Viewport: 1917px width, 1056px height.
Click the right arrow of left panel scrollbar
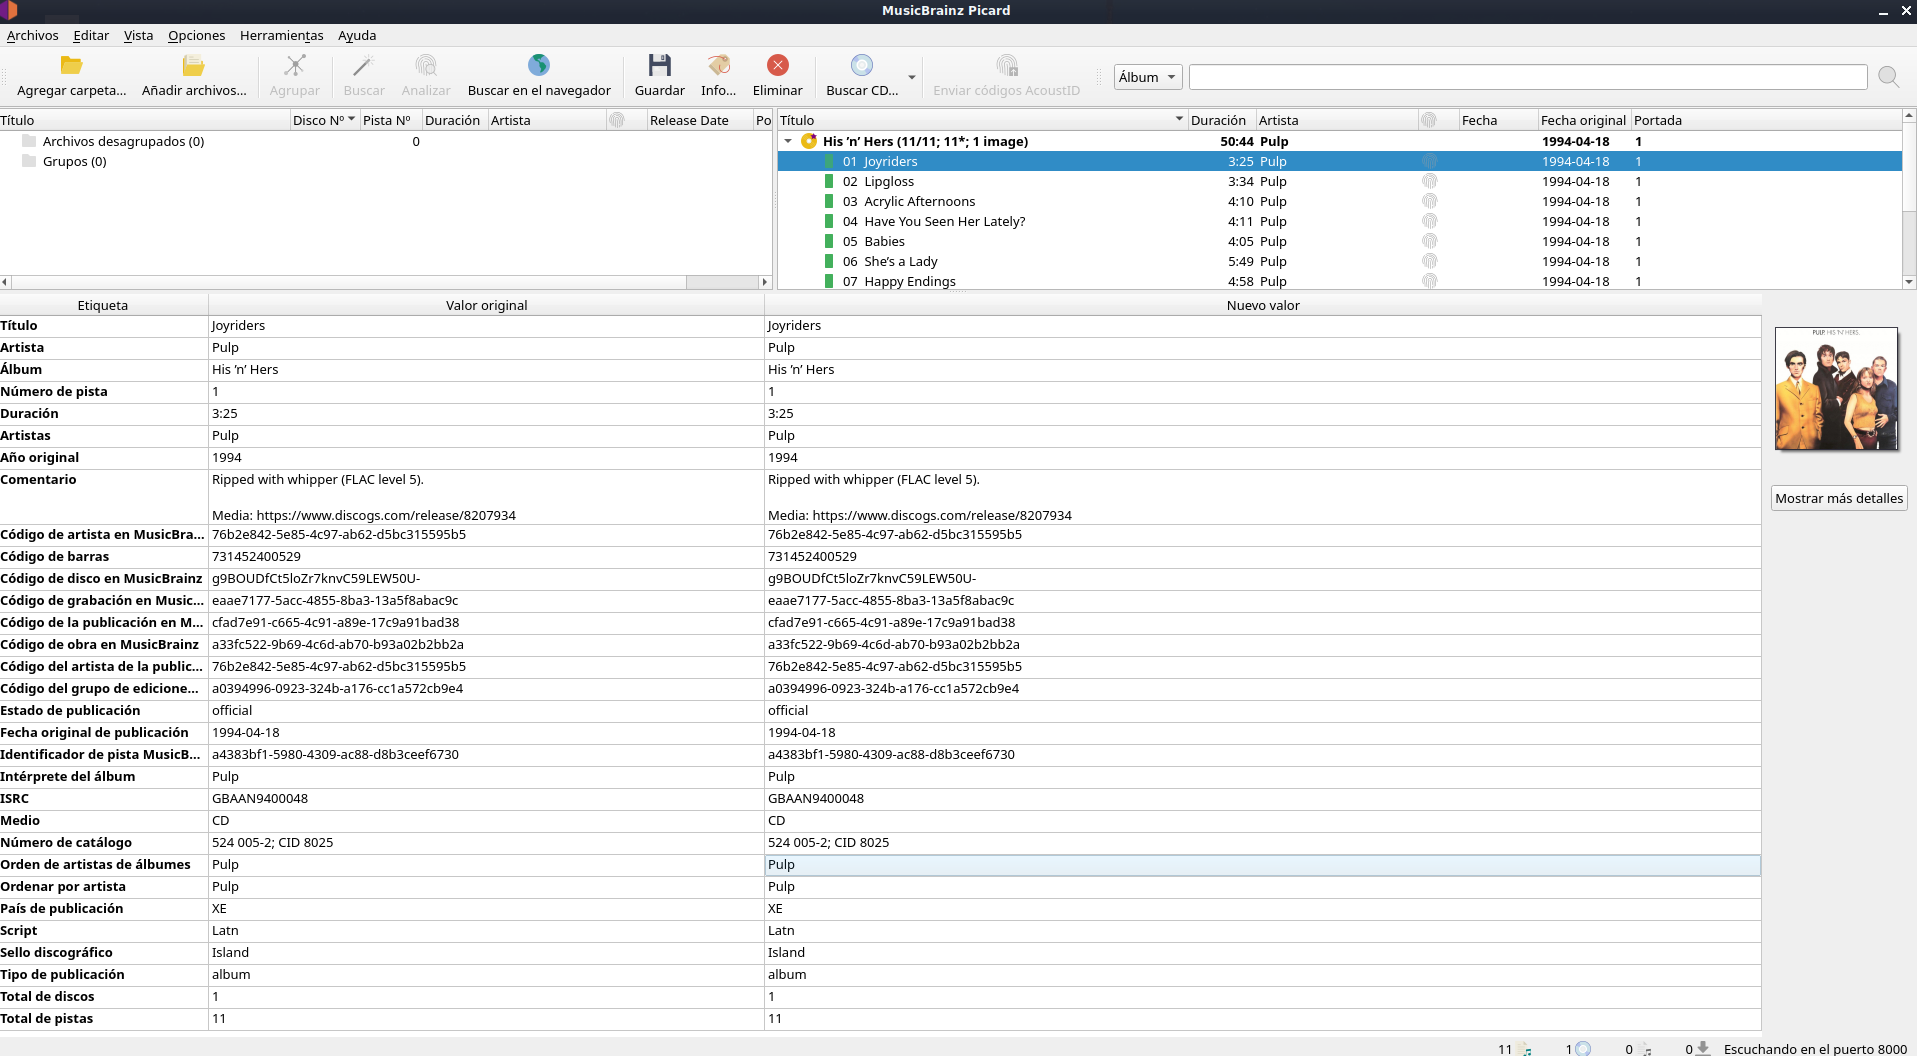765,282
